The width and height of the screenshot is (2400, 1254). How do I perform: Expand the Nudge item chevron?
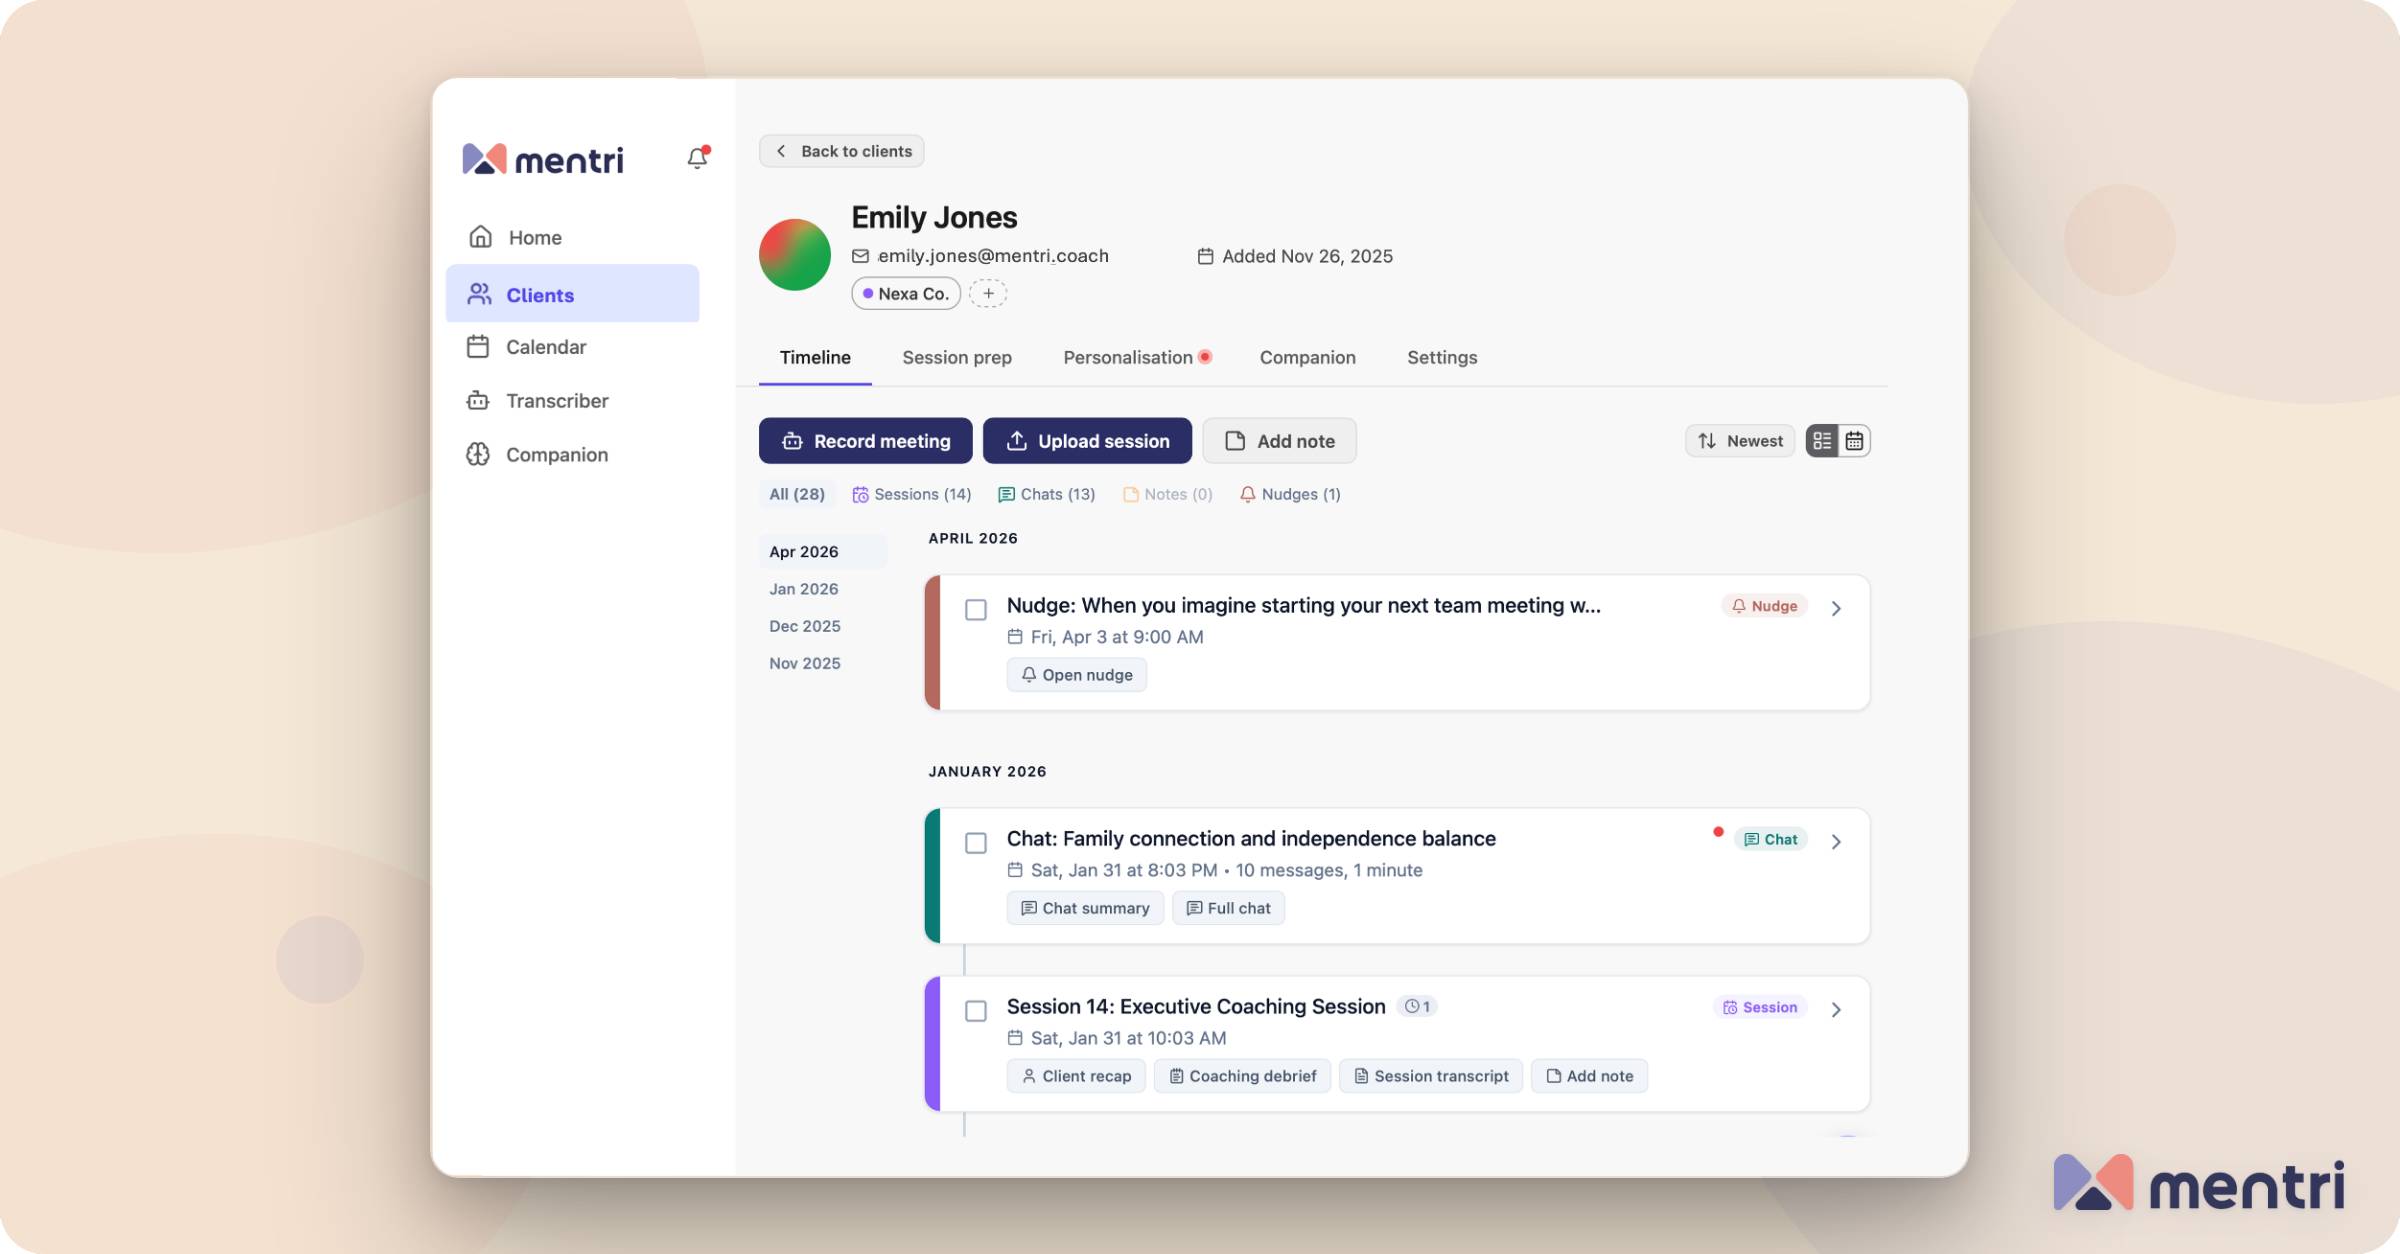click(x=1836, y=608)
